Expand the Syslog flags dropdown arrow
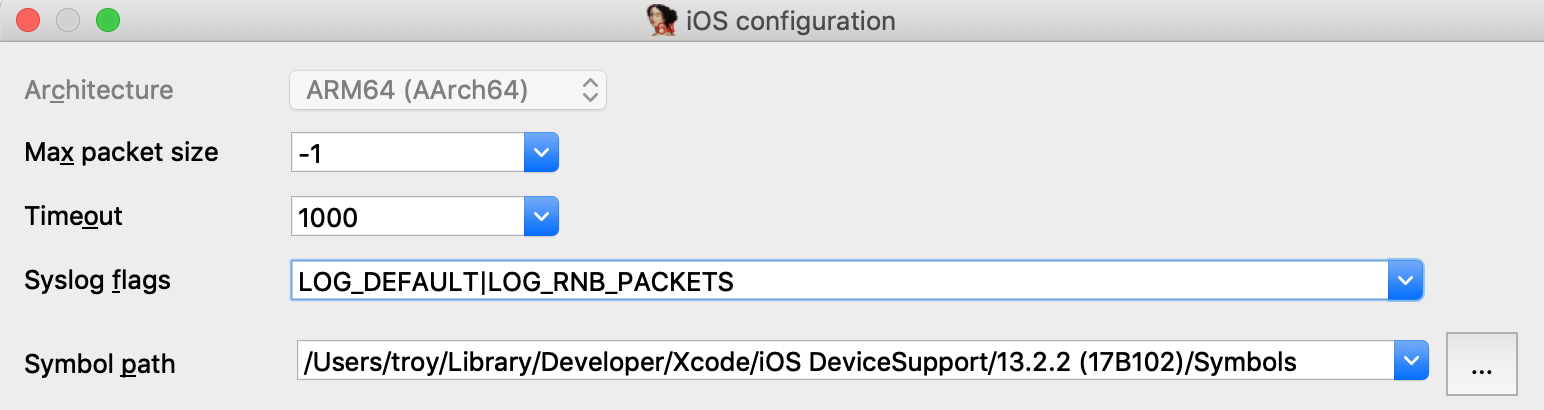The image size is (1544, 410). tap(1405, 281)
